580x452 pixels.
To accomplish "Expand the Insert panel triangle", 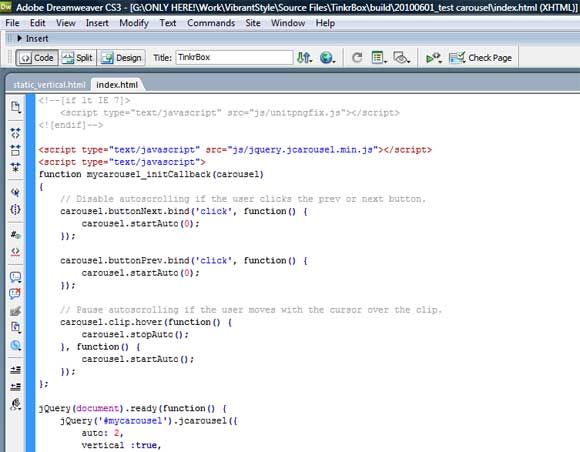I will (x=20, y=38).
